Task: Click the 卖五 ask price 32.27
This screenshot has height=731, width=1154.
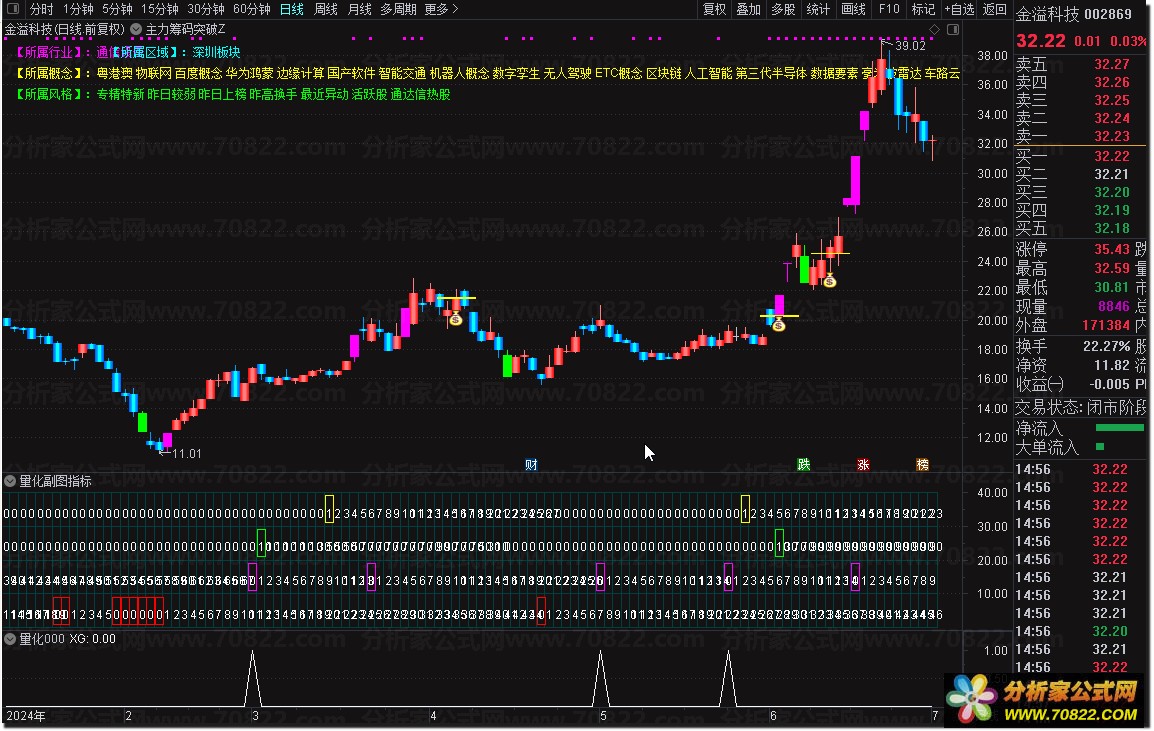Action: (x=1111, y=64)
